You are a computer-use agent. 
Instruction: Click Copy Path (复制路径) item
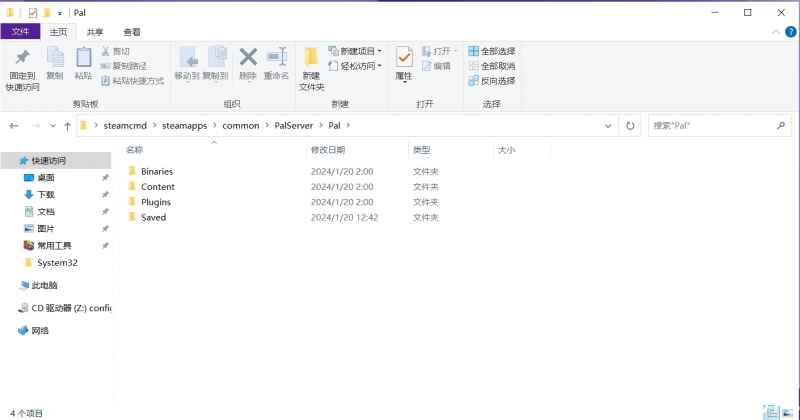point(123,66)
